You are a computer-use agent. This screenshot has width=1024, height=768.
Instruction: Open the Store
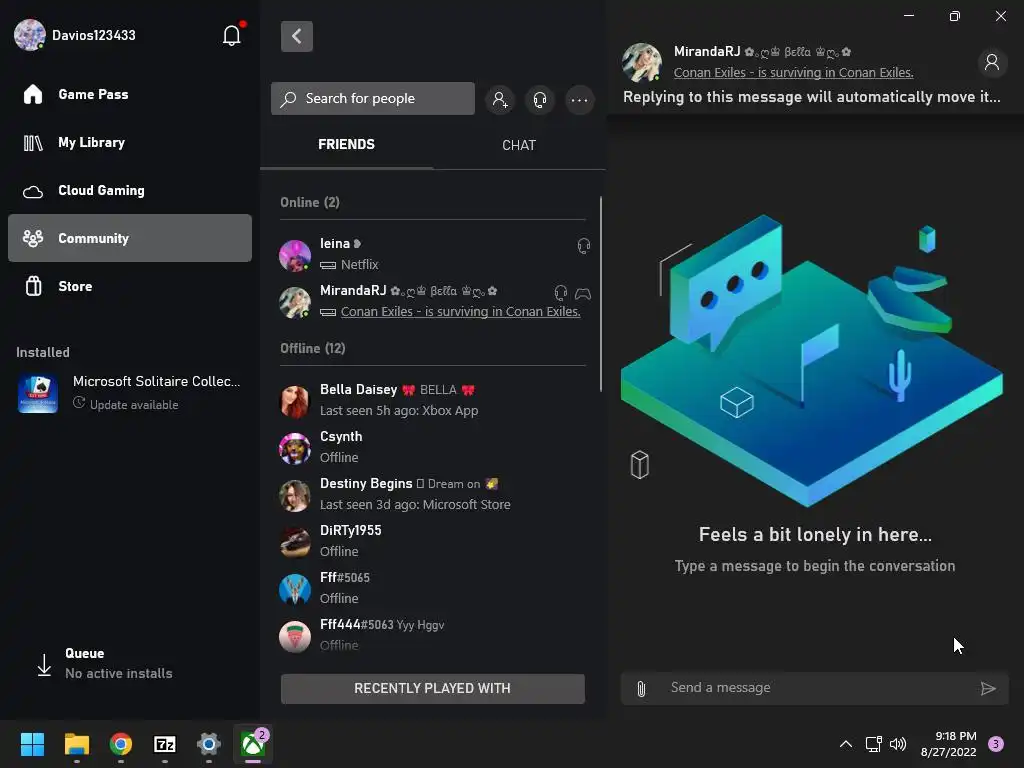pos(130,286)
